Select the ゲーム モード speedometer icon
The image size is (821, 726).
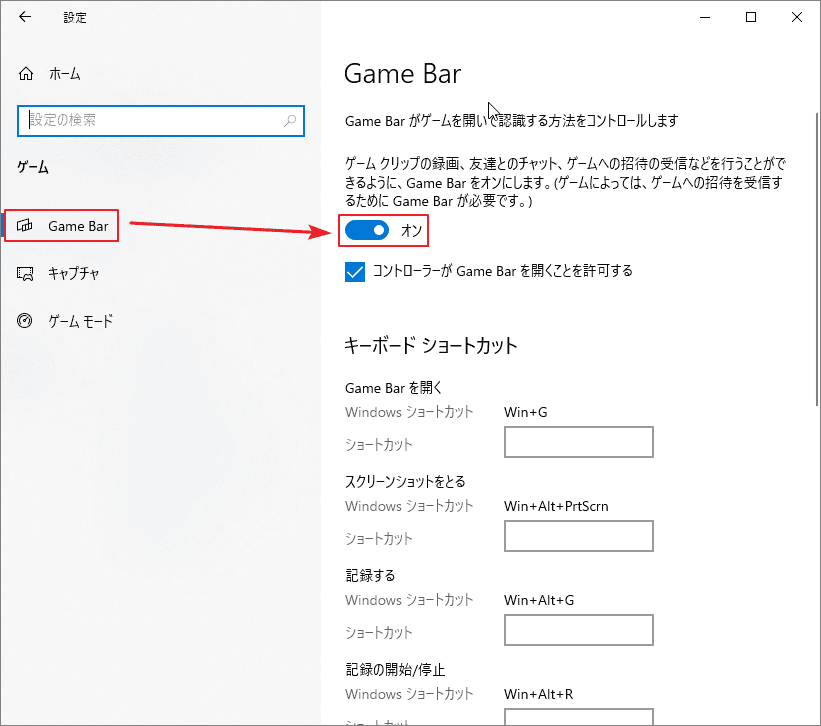point(24,321)
